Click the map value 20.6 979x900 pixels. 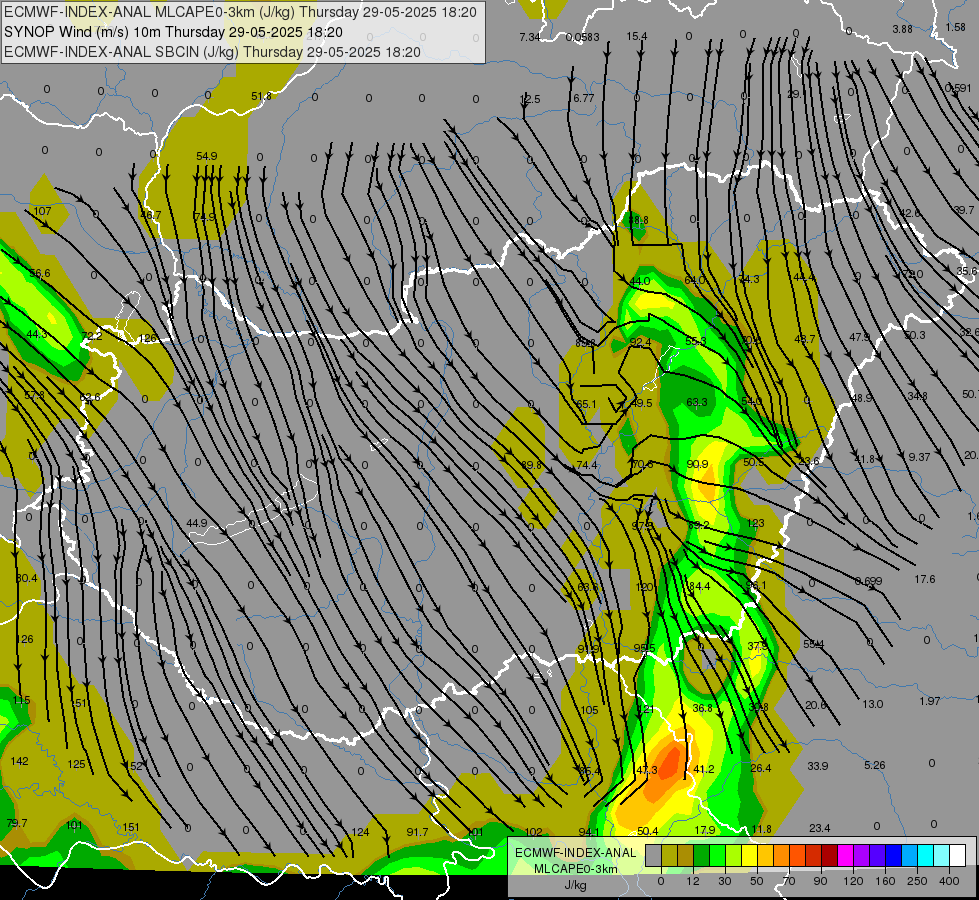(815, 705)
